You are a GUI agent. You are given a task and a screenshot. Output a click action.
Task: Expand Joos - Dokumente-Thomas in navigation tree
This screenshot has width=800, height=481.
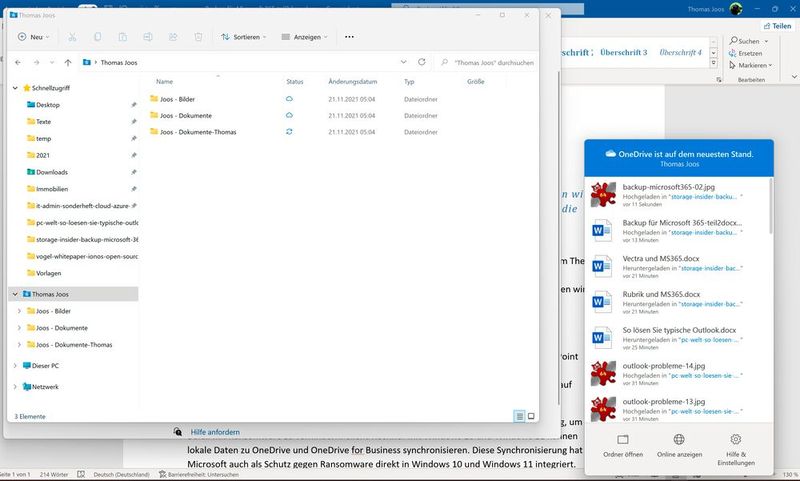(19, 344)
